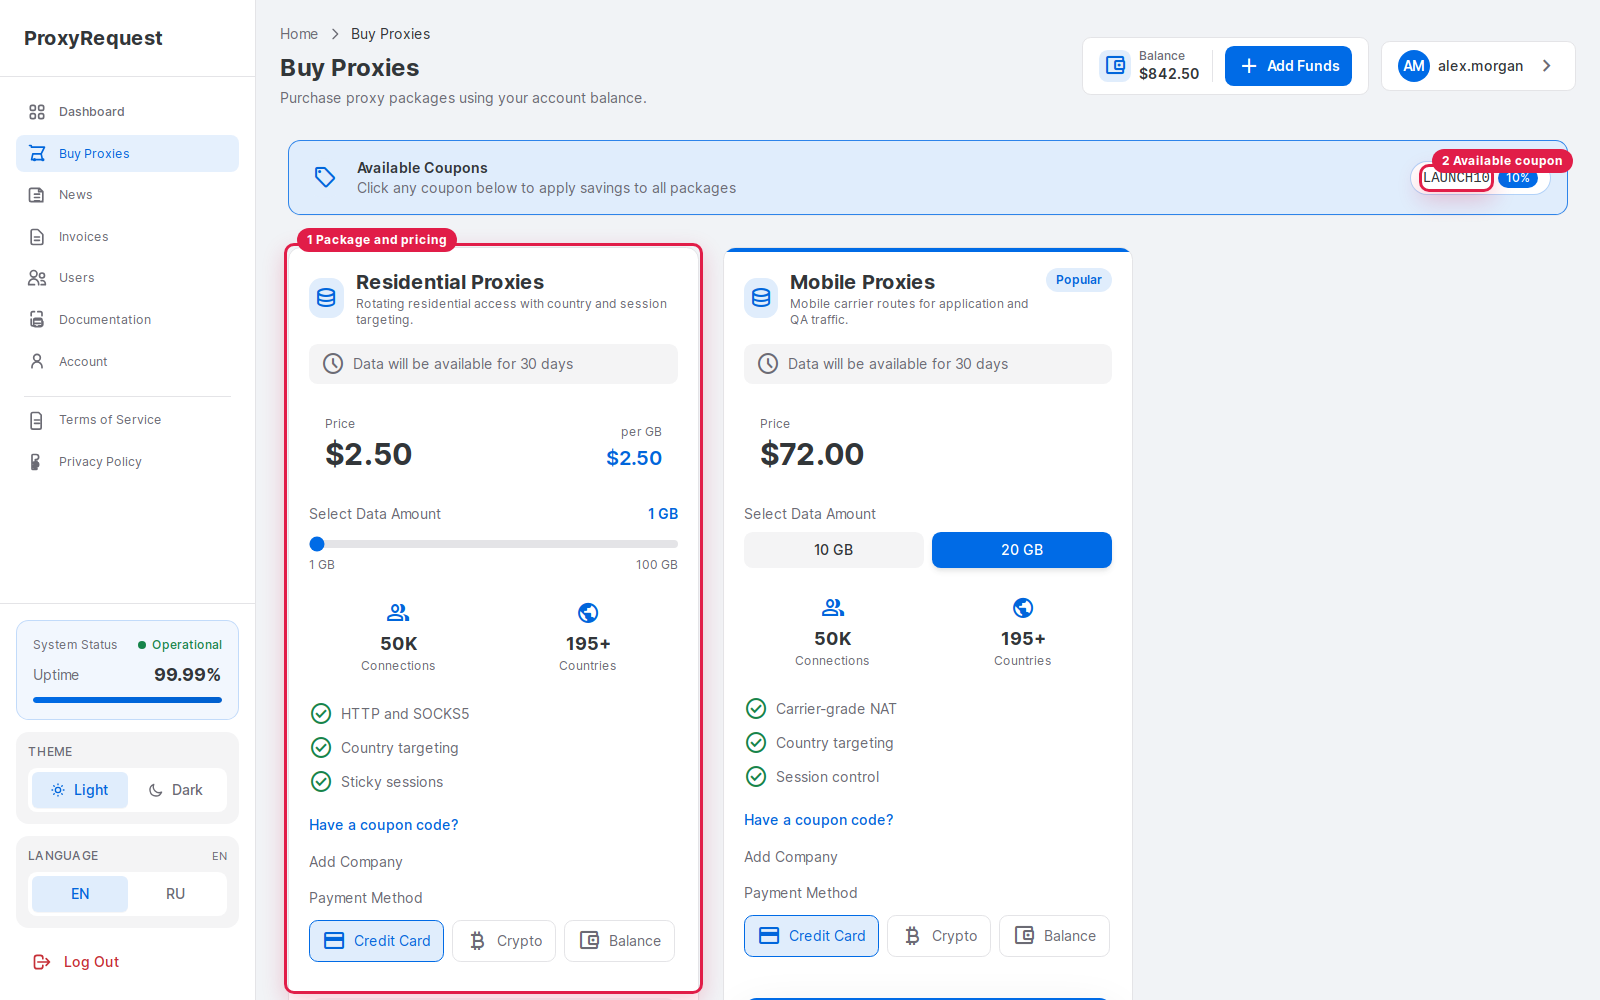Click the Popular badge on Mobile Proxies

[x=1079, y=280]
